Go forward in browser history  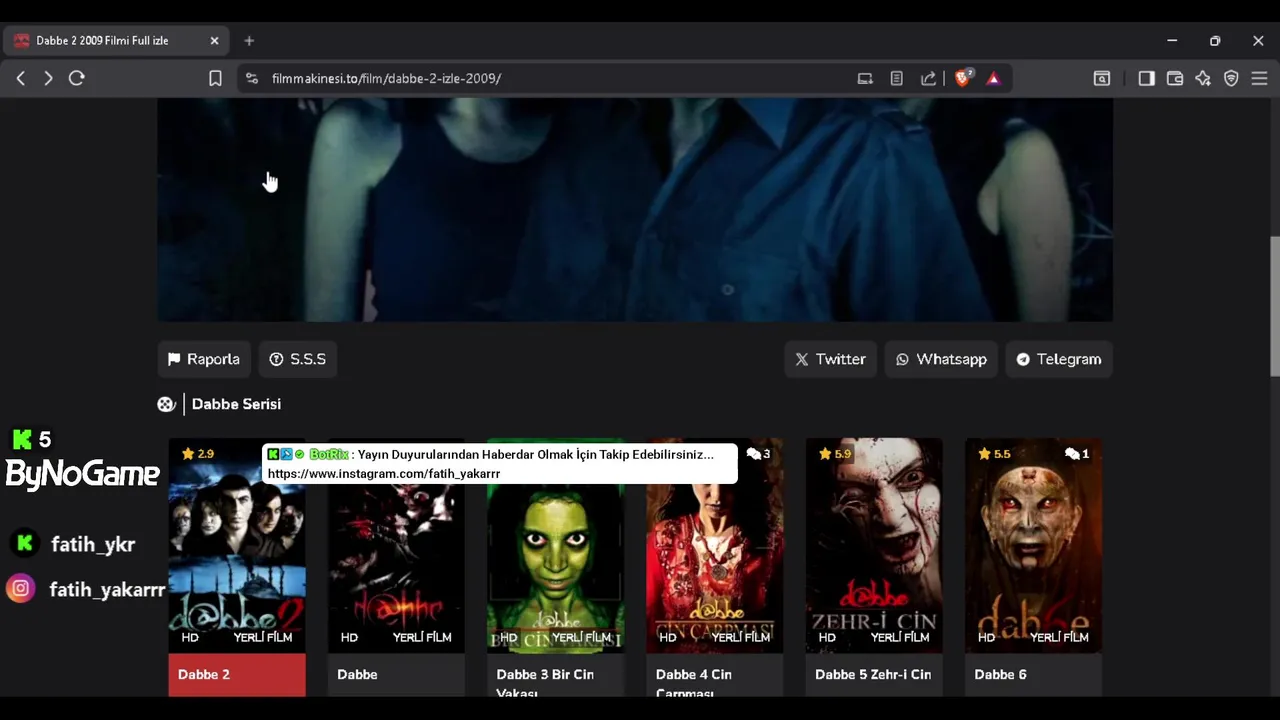click(48, 78)
